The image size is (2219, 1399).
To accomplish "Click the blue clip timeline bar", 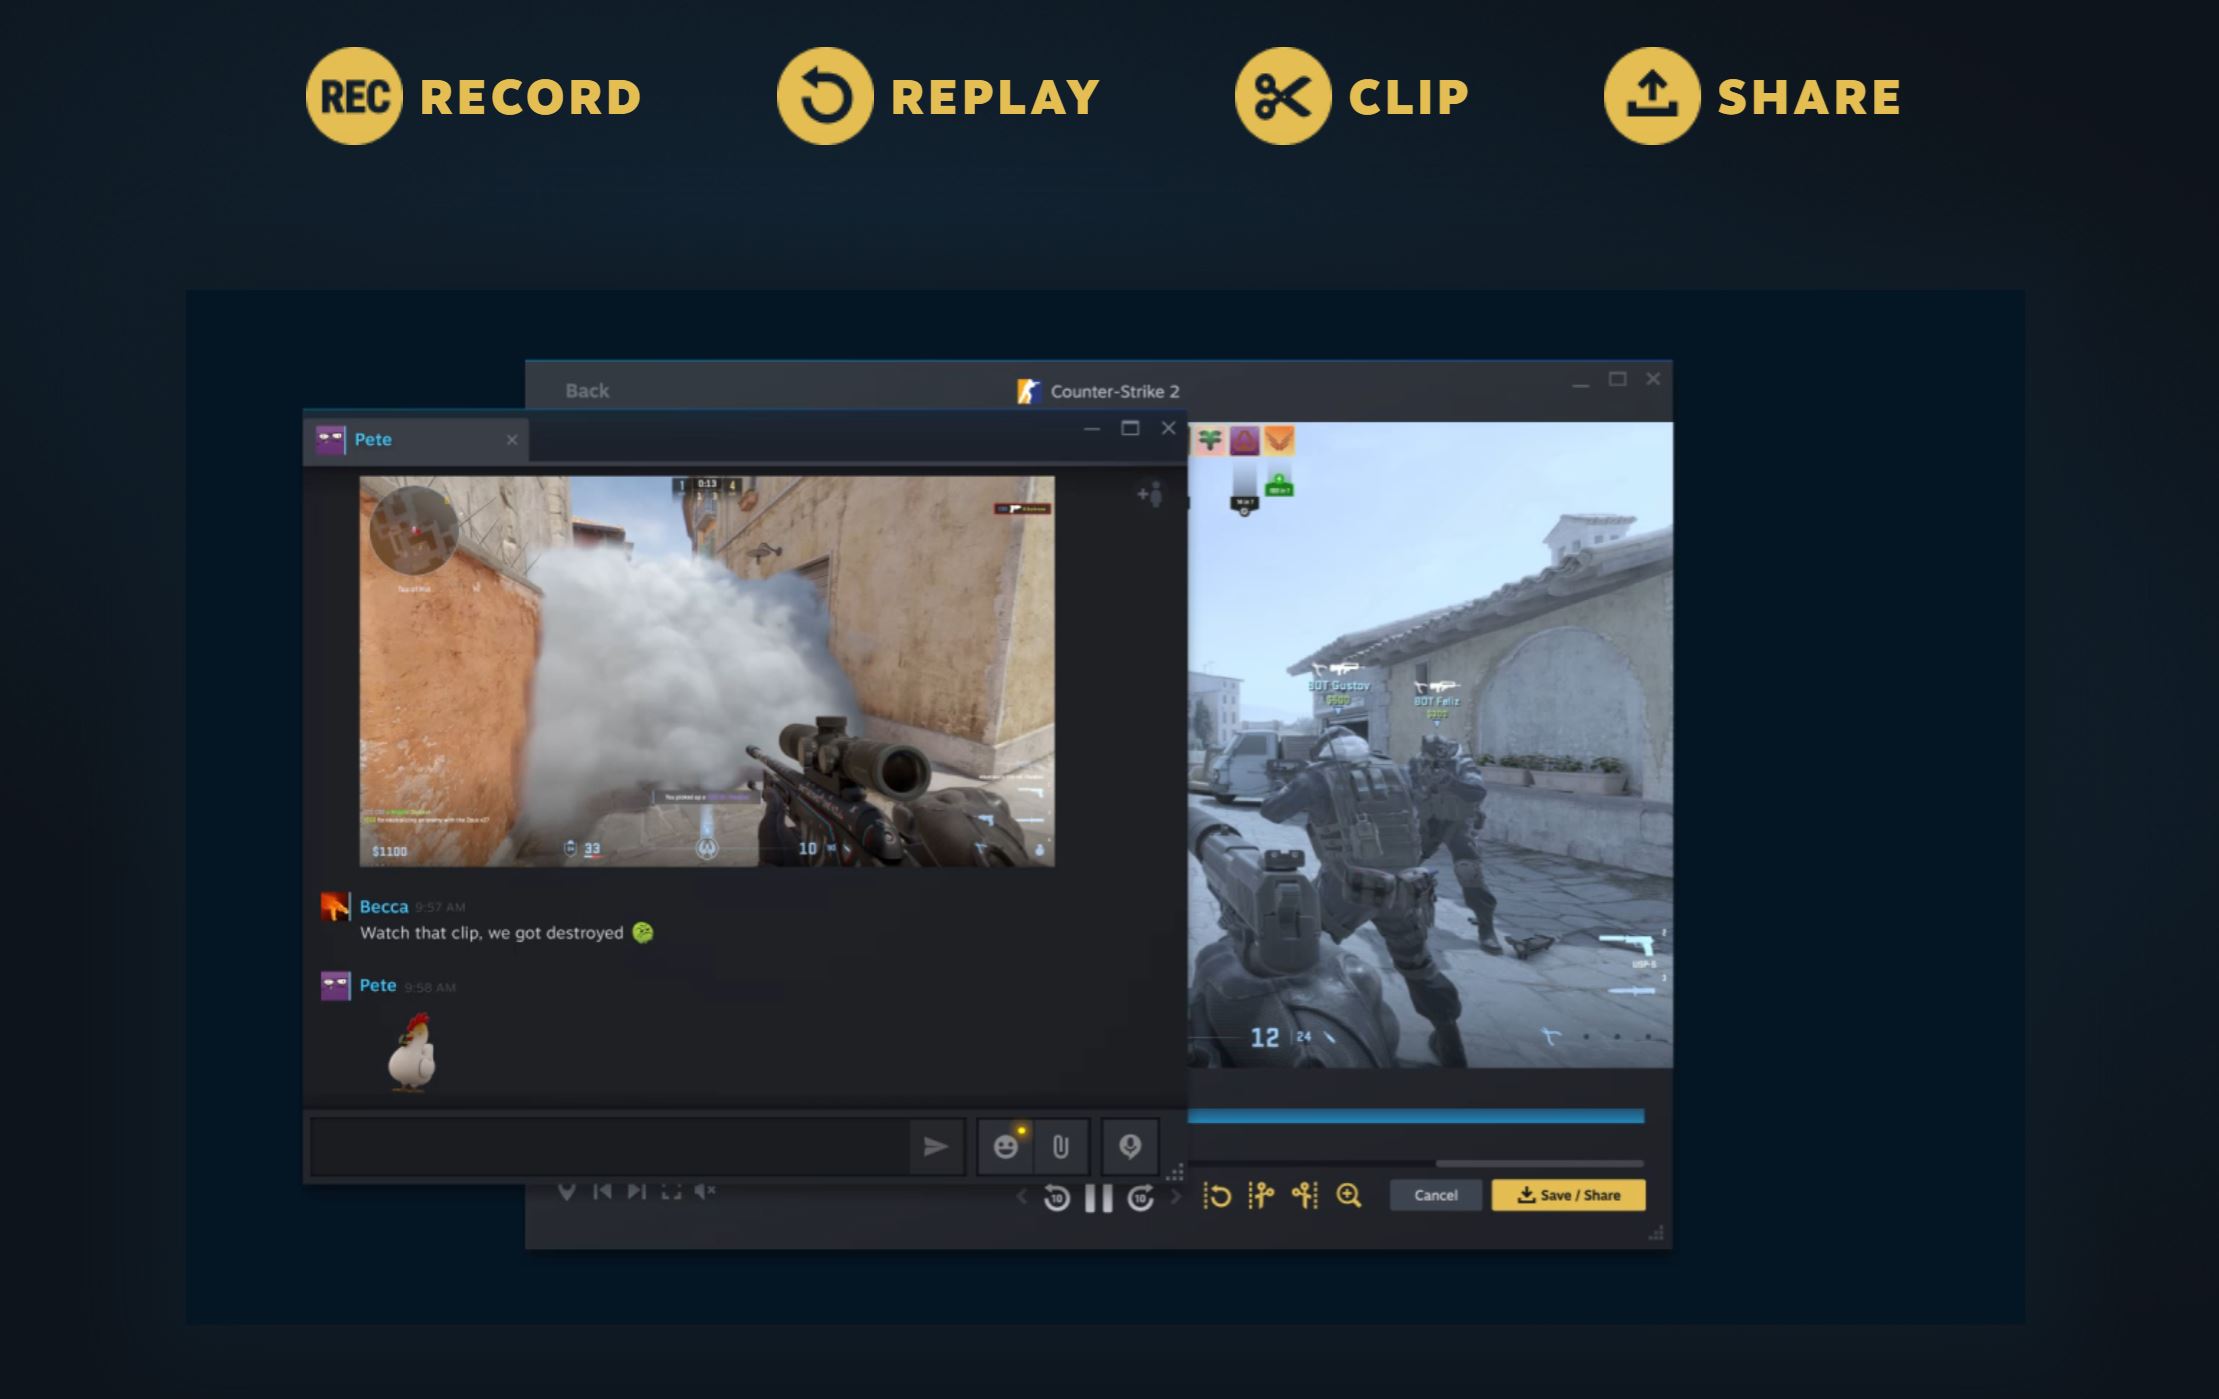I will 1416,1116.
